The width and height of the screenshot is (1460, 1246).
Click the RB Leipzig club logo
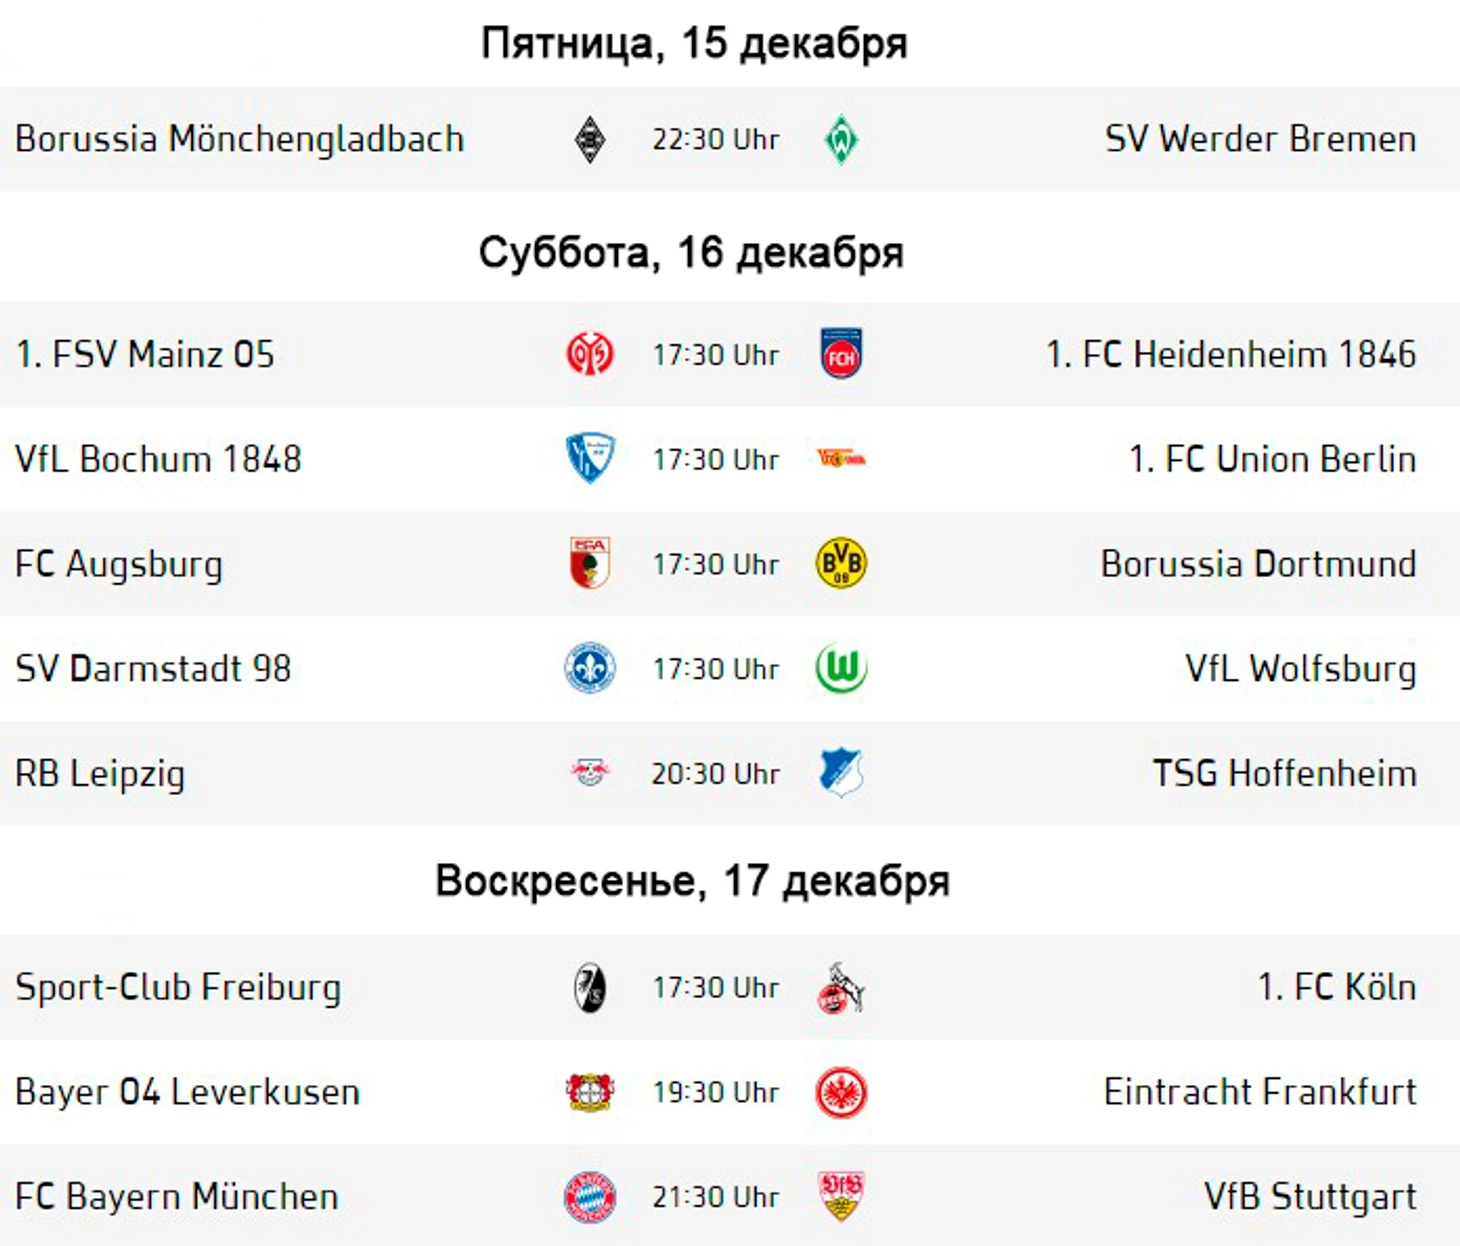(590, 773)
